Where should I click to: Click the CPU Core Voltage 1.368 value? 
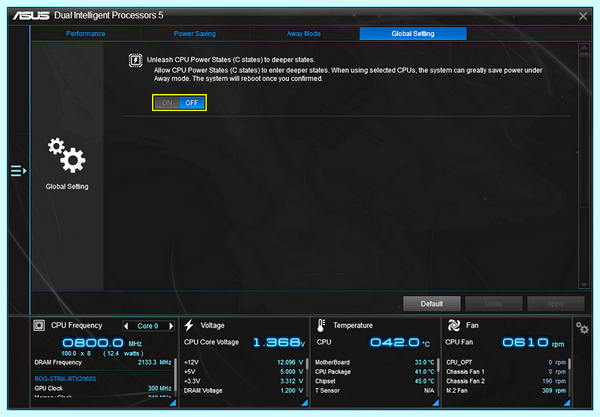click(279, 342)
